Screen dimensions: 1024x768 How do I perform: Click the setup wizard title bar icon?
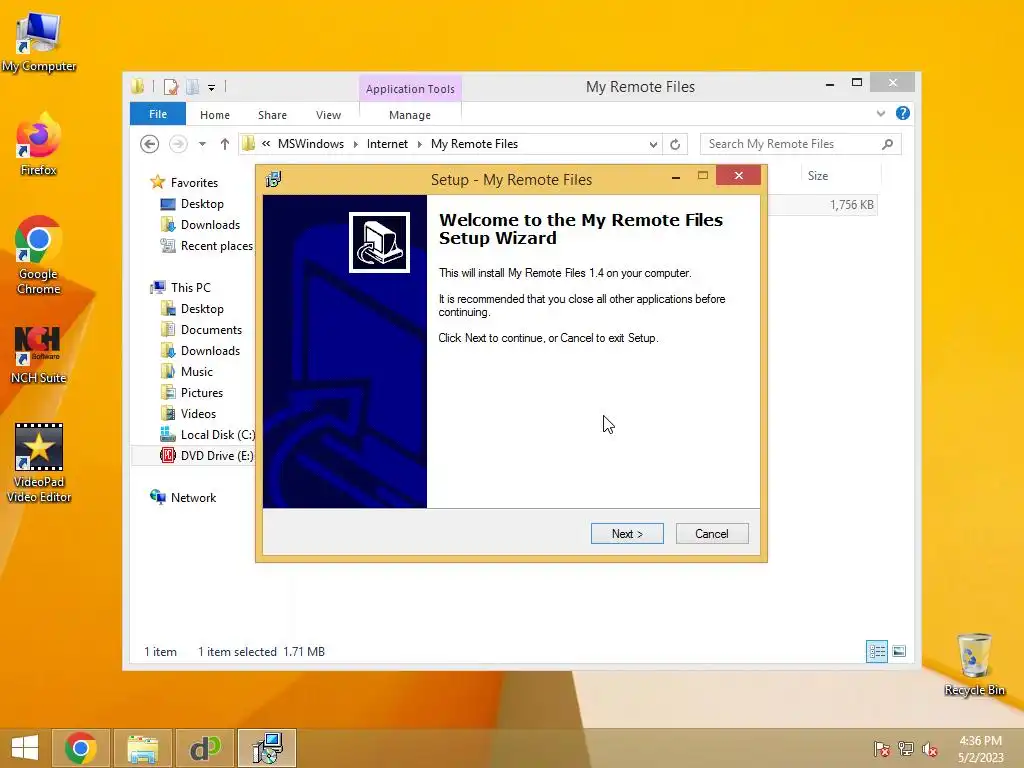click(x=273, y=179)
